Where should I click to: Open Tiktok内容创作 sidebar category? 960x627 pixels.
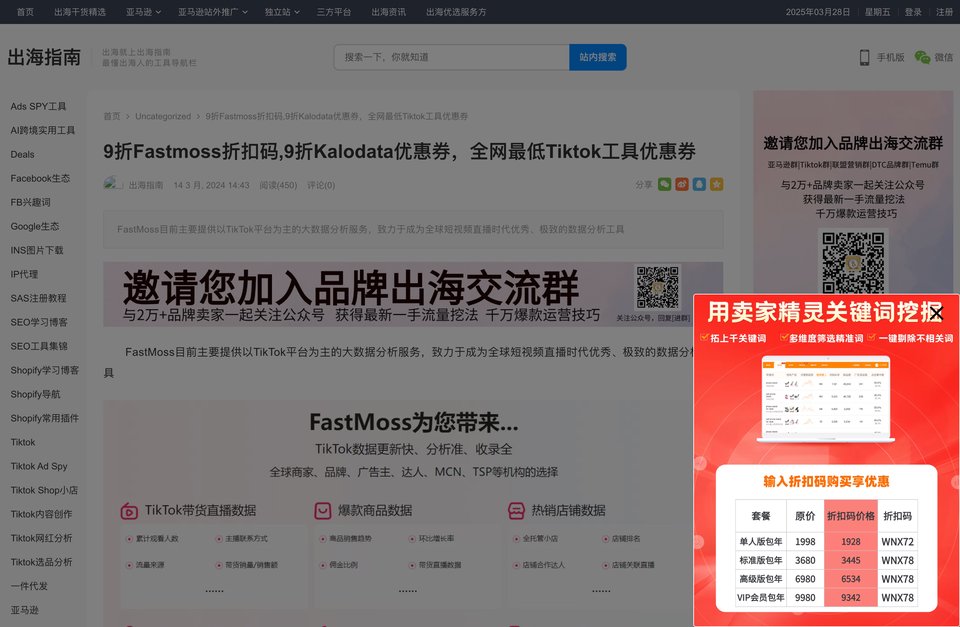coord(41,514)
